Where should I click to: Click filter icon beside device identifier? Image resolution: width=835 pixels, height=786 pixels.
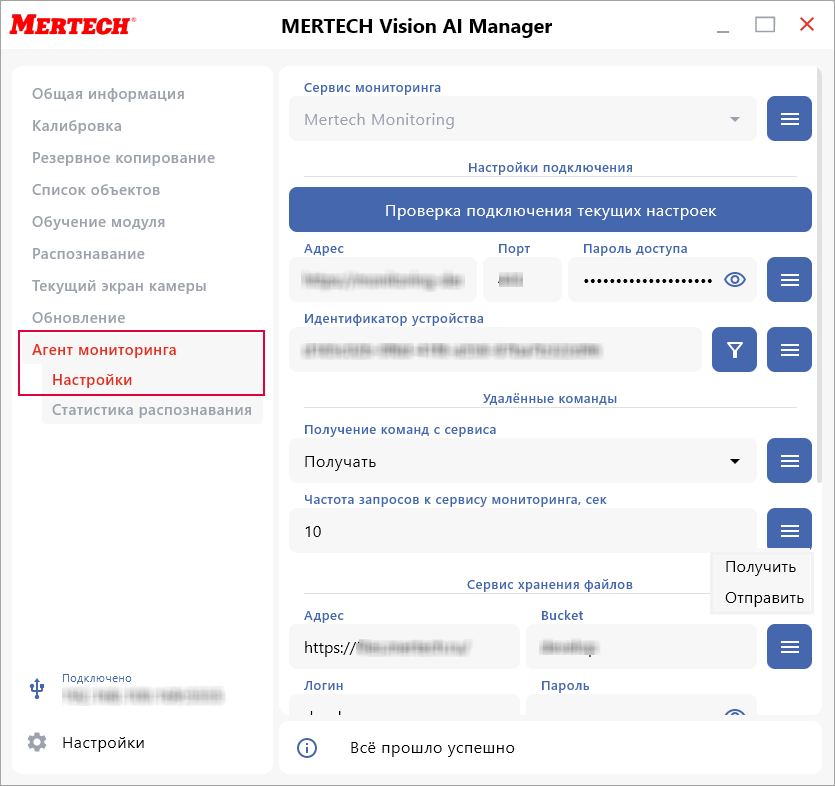point(735,350)
